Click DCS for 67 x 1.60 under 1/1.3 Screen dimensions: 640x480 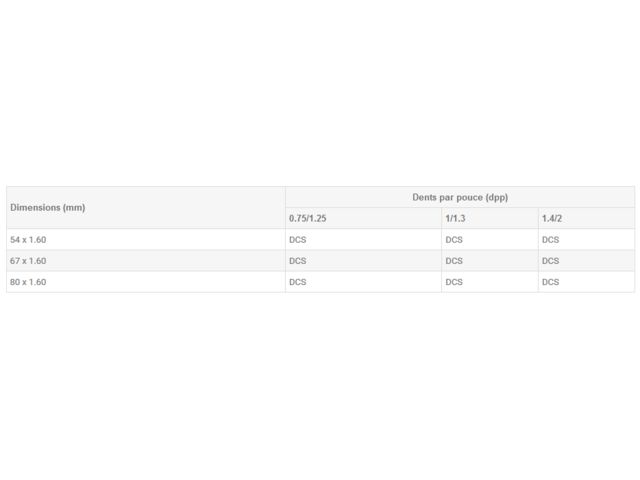(x=454, y=261)
